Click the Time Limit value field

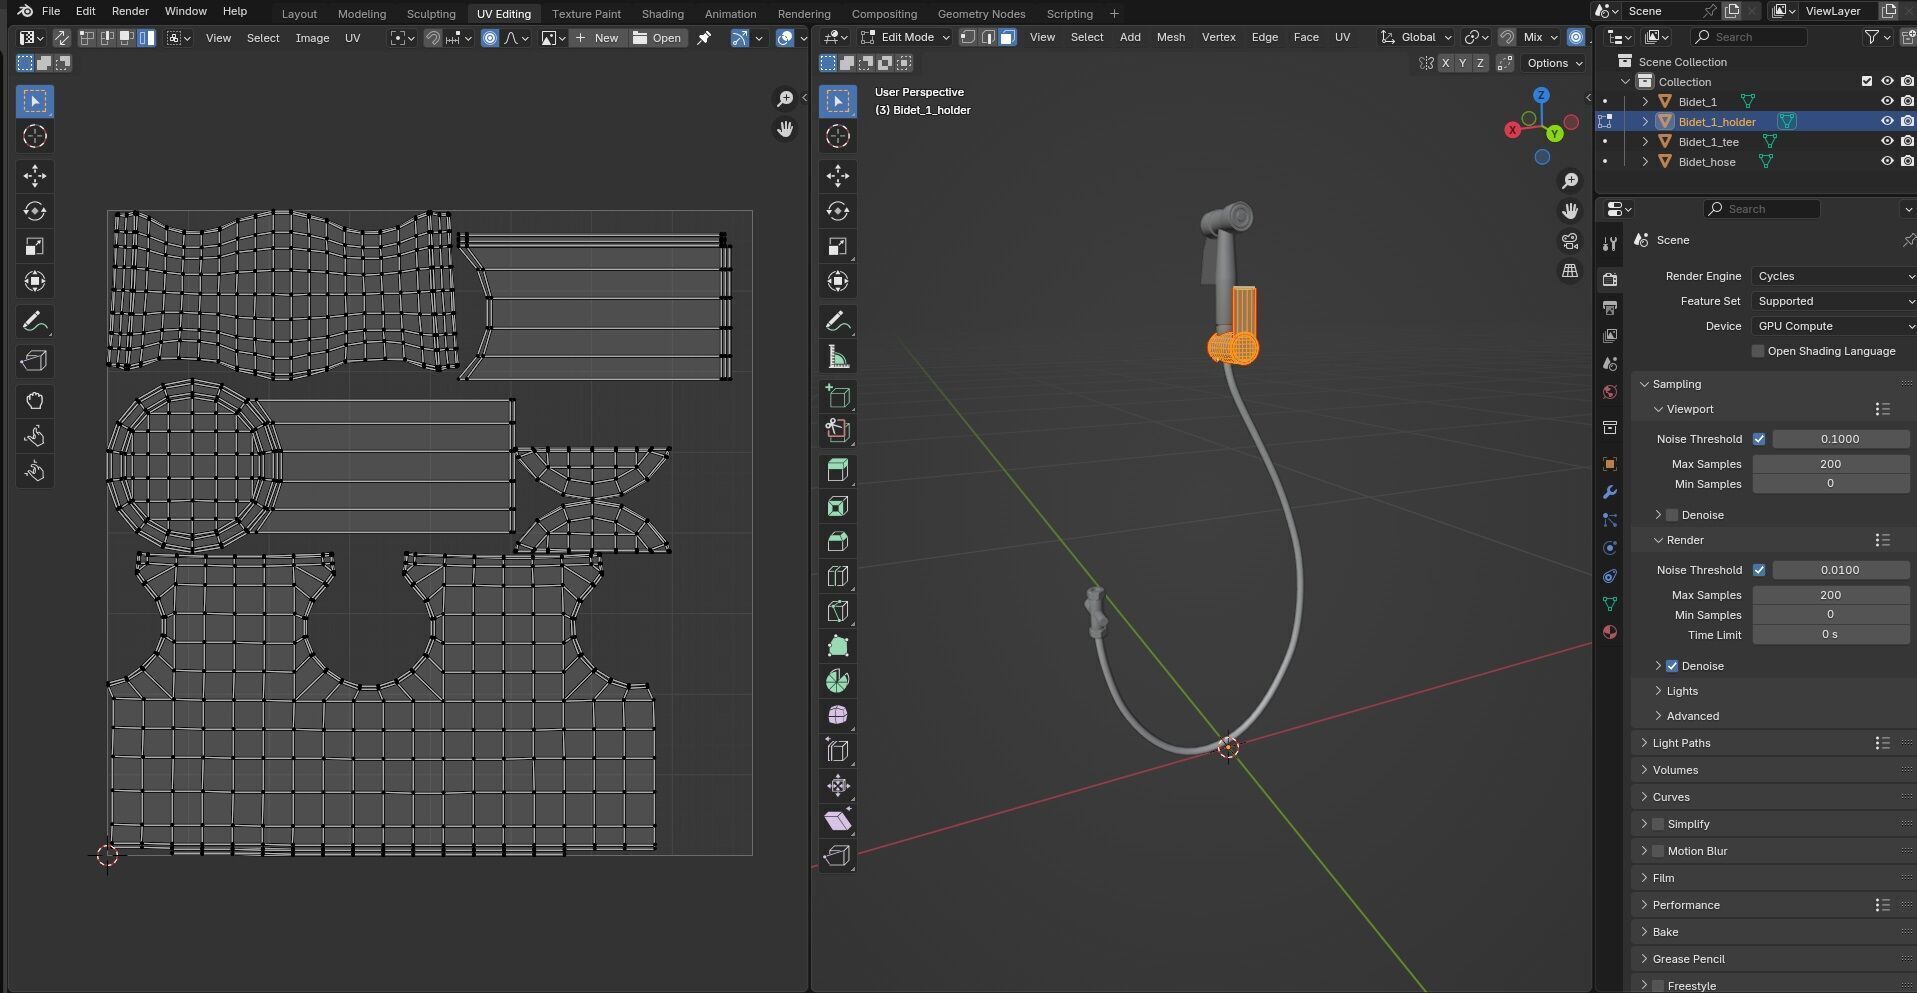point(1830,635)
